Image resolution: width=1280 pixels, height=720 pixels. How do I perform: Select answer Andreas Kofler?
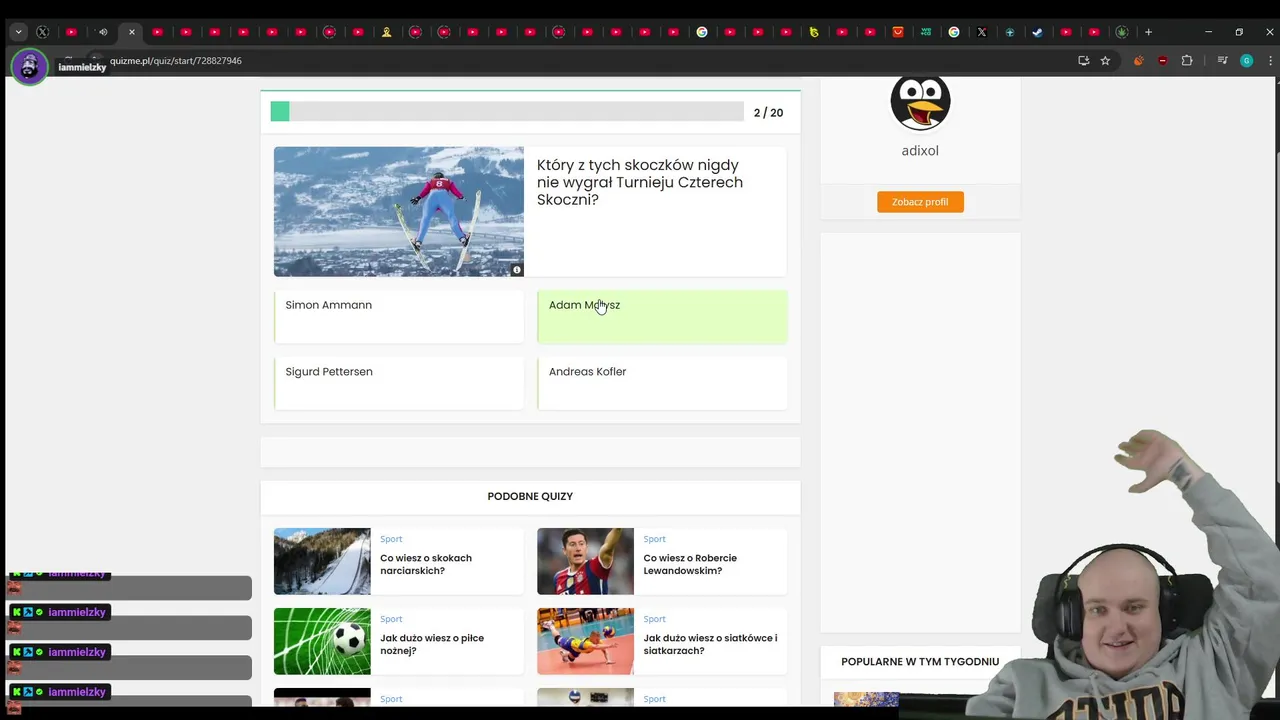click(662, 384)
